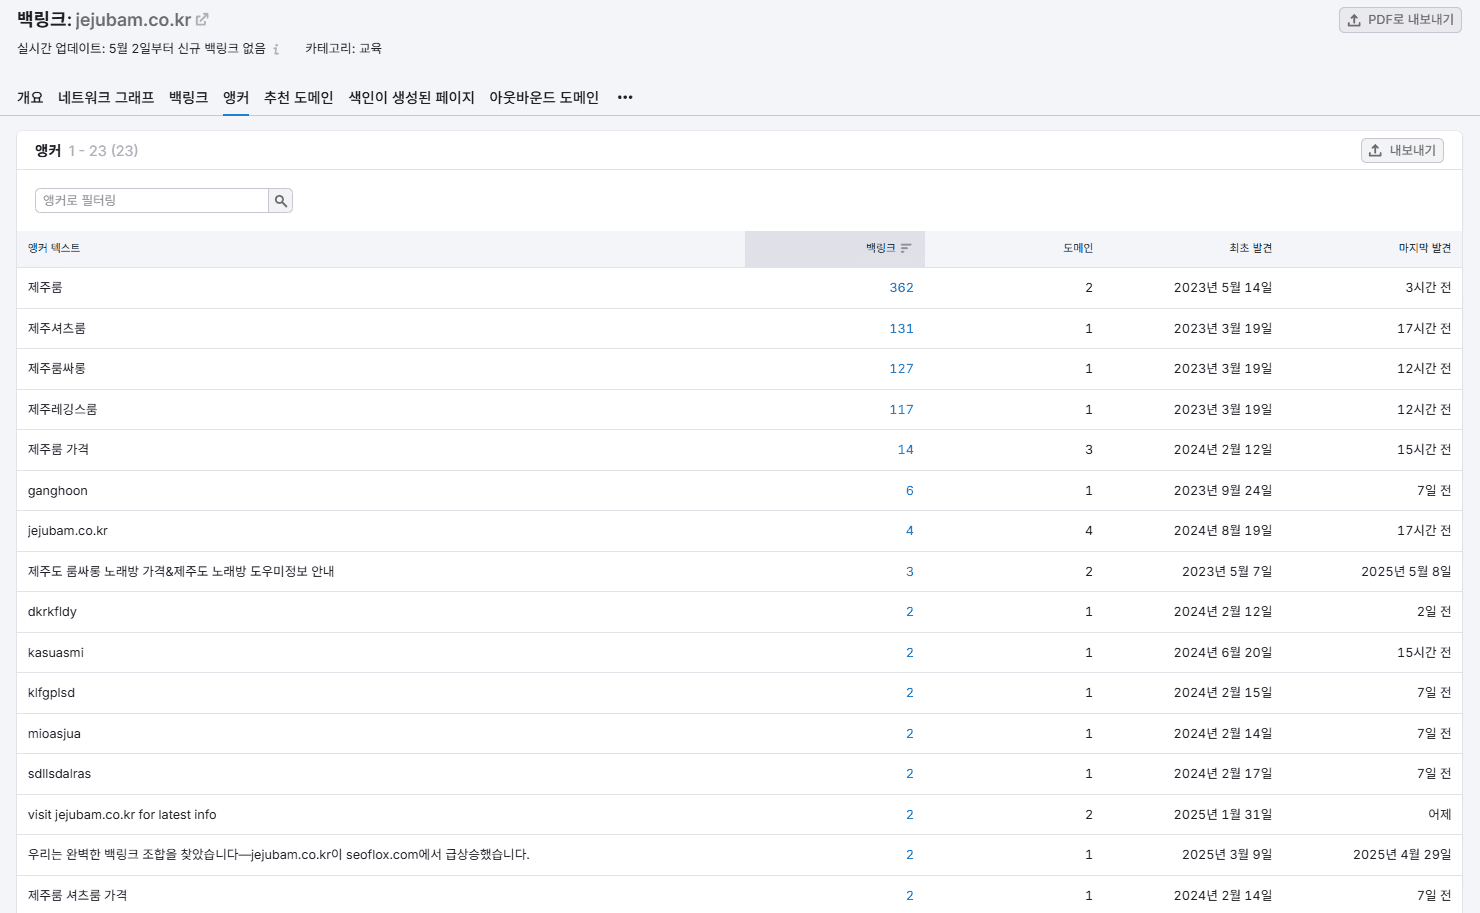Open the 117 backlinks link for 제주레깅스룸
1480x913 pixels.
click(902, 410)
